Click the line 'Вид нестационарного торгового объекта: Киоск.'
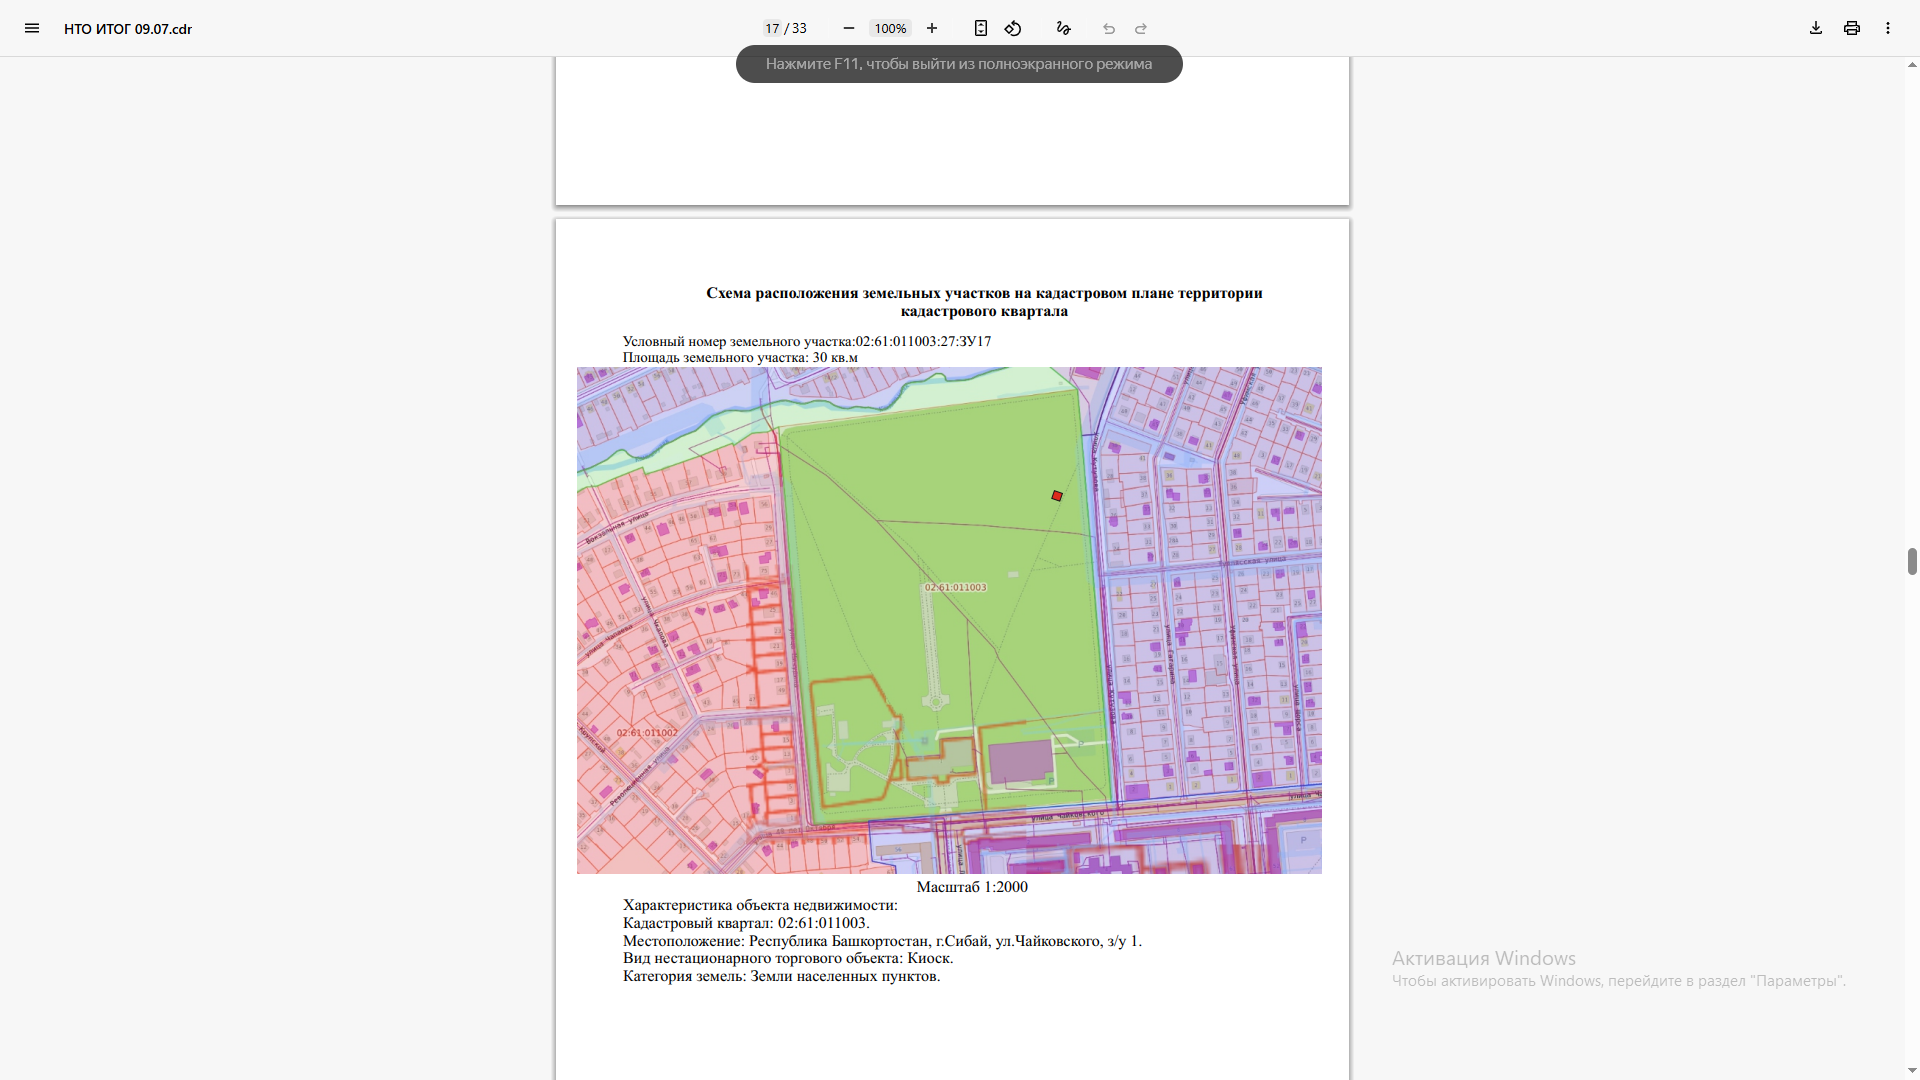1920x1080 pixels. click(788, 958)
